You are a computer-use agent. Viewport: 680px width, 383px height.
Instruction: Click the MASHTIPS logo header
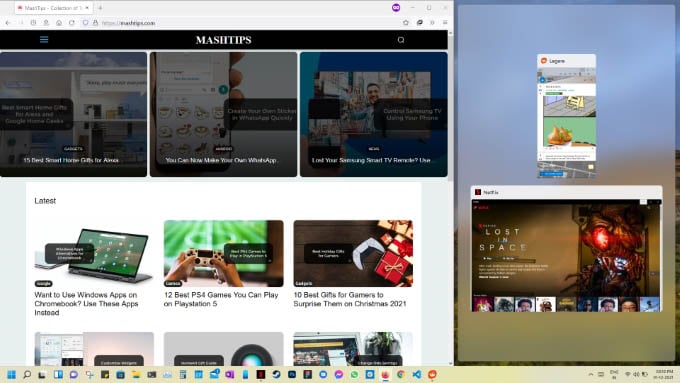click(x=223, y=40)
